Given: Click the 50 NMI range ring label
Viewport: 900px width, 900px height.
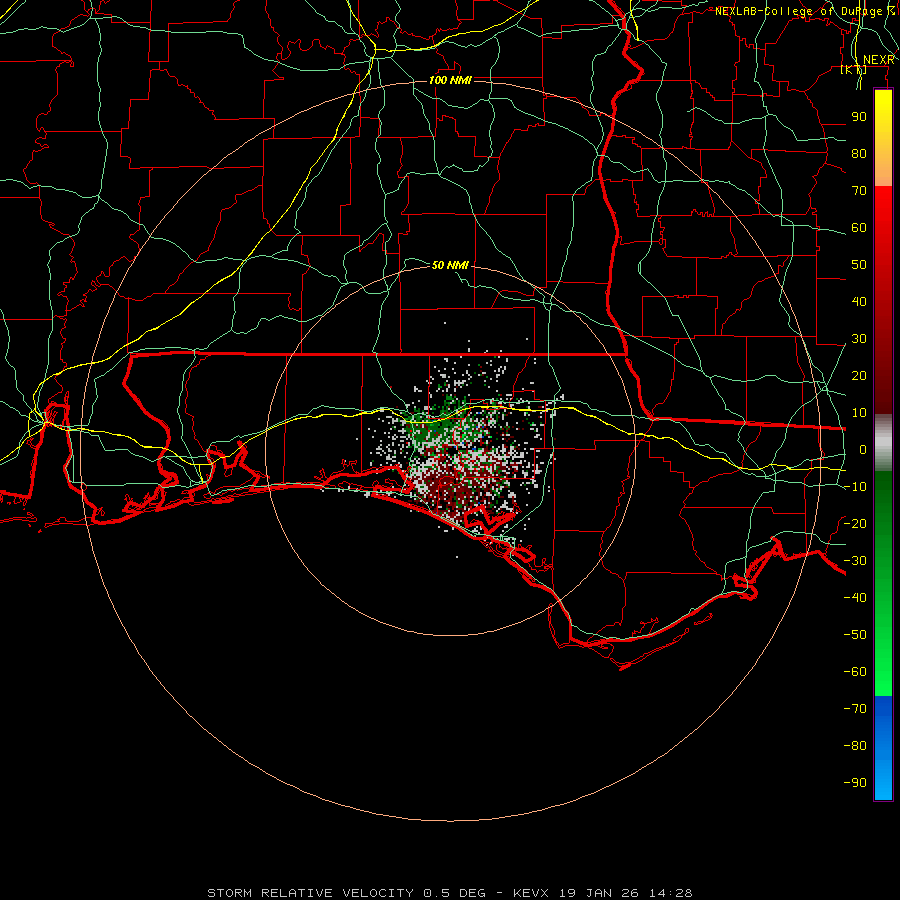Looking at the screenshot, I should coord(450,265).
